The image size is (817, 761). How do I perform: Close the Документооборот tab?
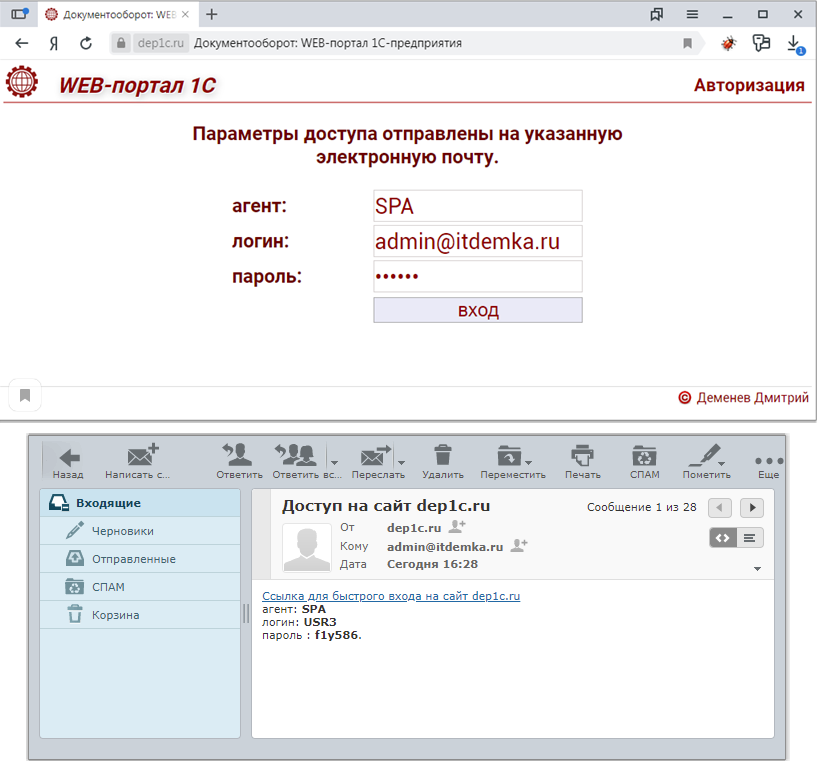click(185, 15)
